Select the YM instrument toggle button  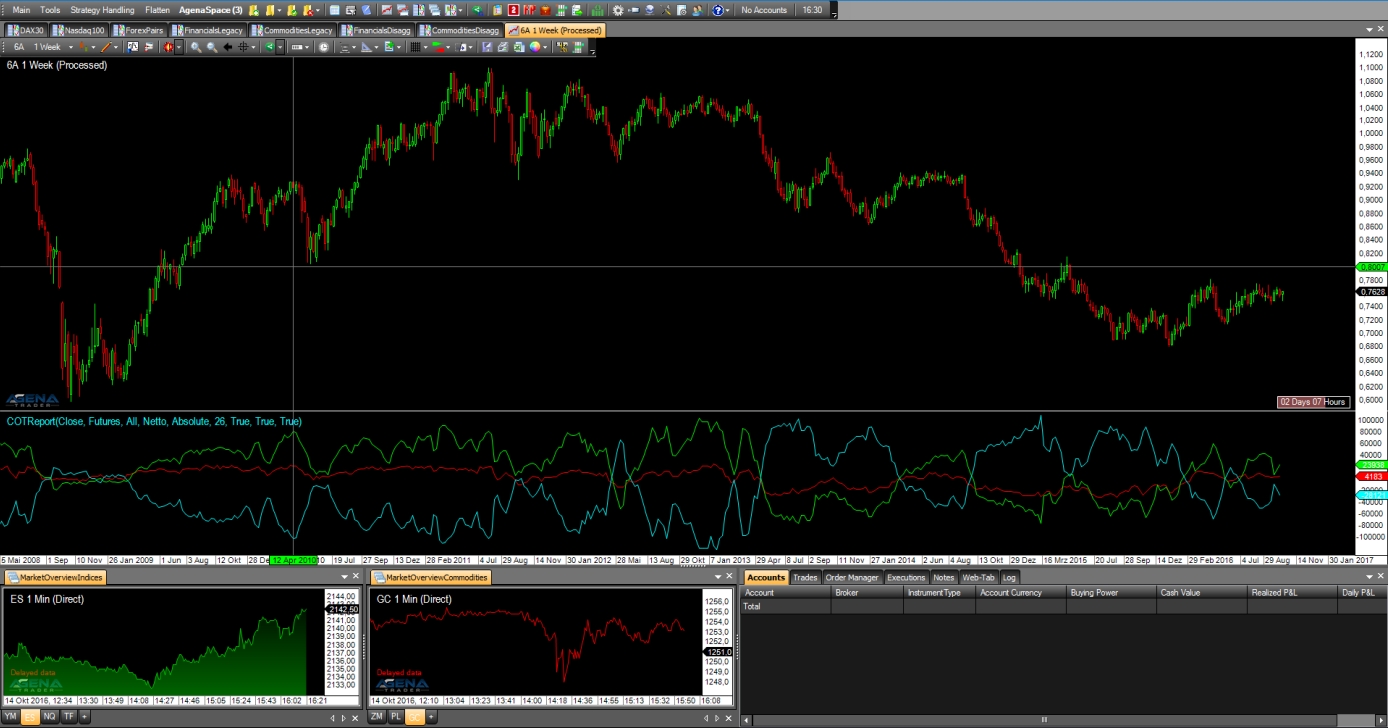pyautogui.click(x=11, y=716)
